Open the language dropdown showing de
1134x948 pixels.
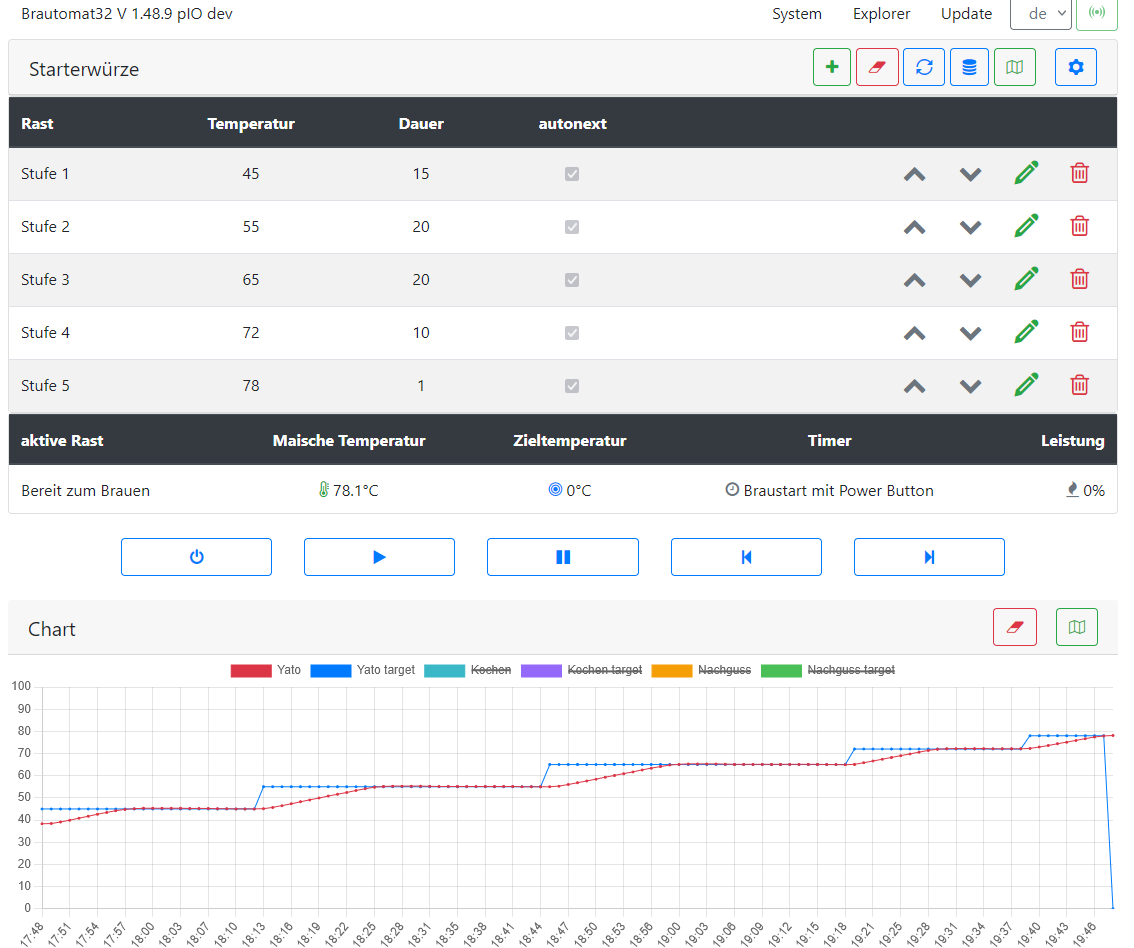[1040, 14]
